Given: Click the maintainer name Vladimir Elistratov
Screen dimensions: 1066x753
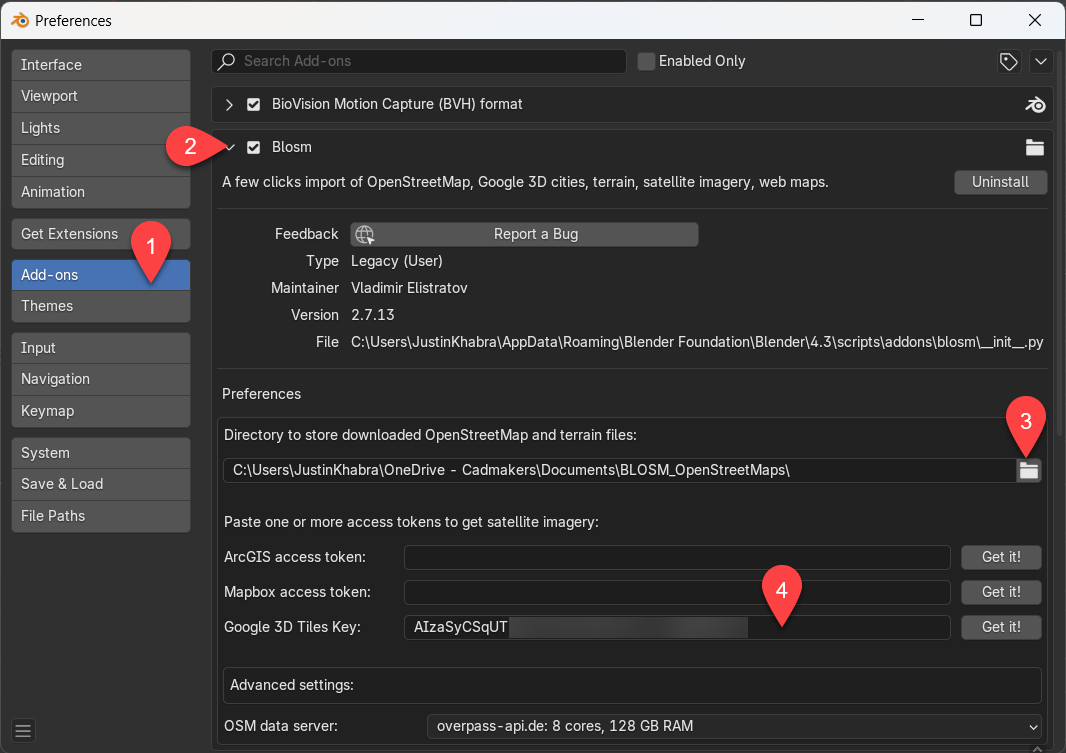Looking at the screenshot, I should click(409, 288).
